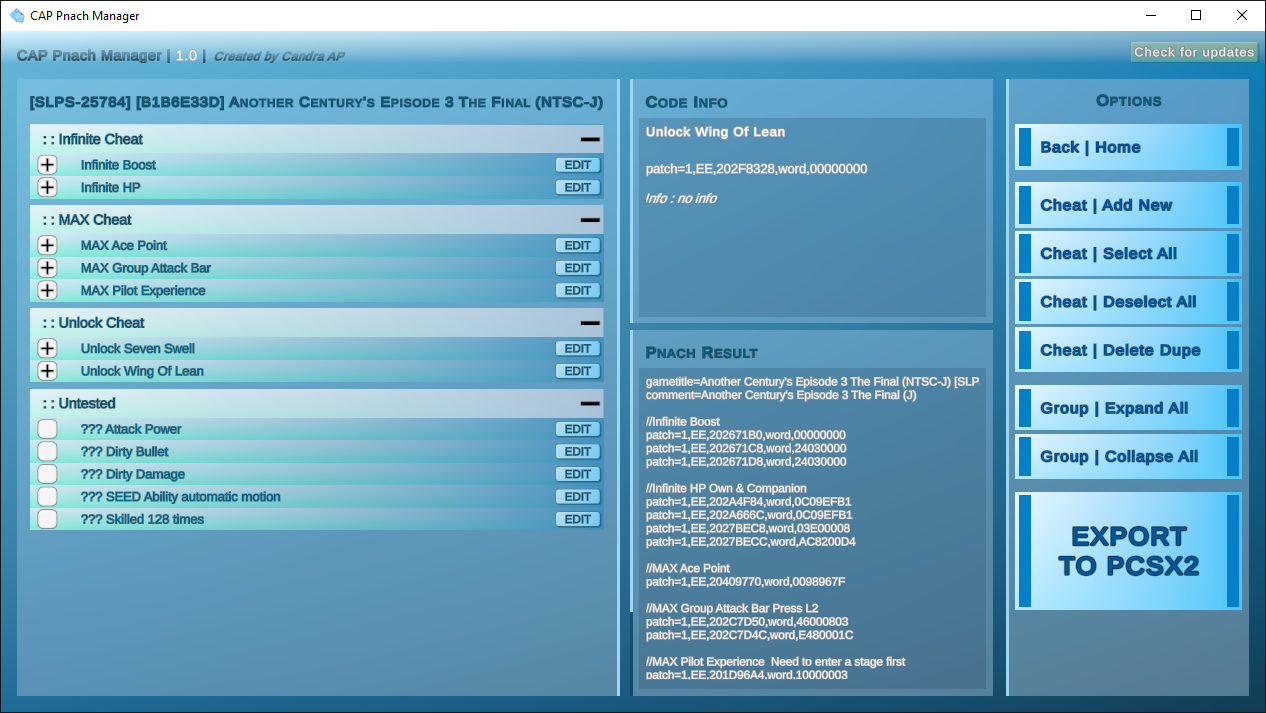Viewport: 1266px width, 713px height.
Task: Edit the Unlock Wing Of Lean cheat
Action: [x=578, y=371]
